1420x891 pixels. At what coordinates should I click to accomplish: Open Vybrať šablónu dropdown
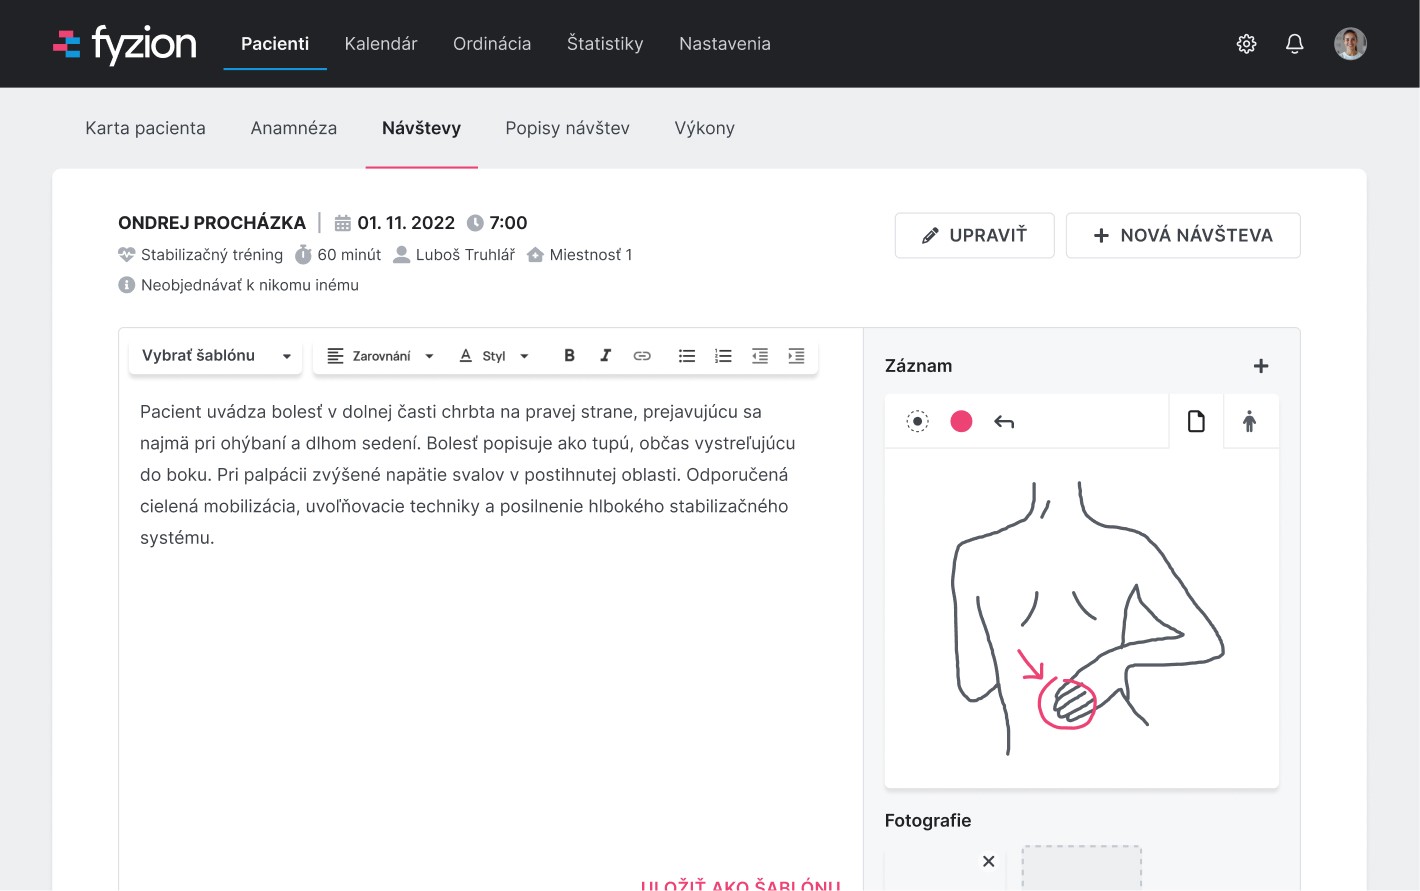[x=216, y=356]
